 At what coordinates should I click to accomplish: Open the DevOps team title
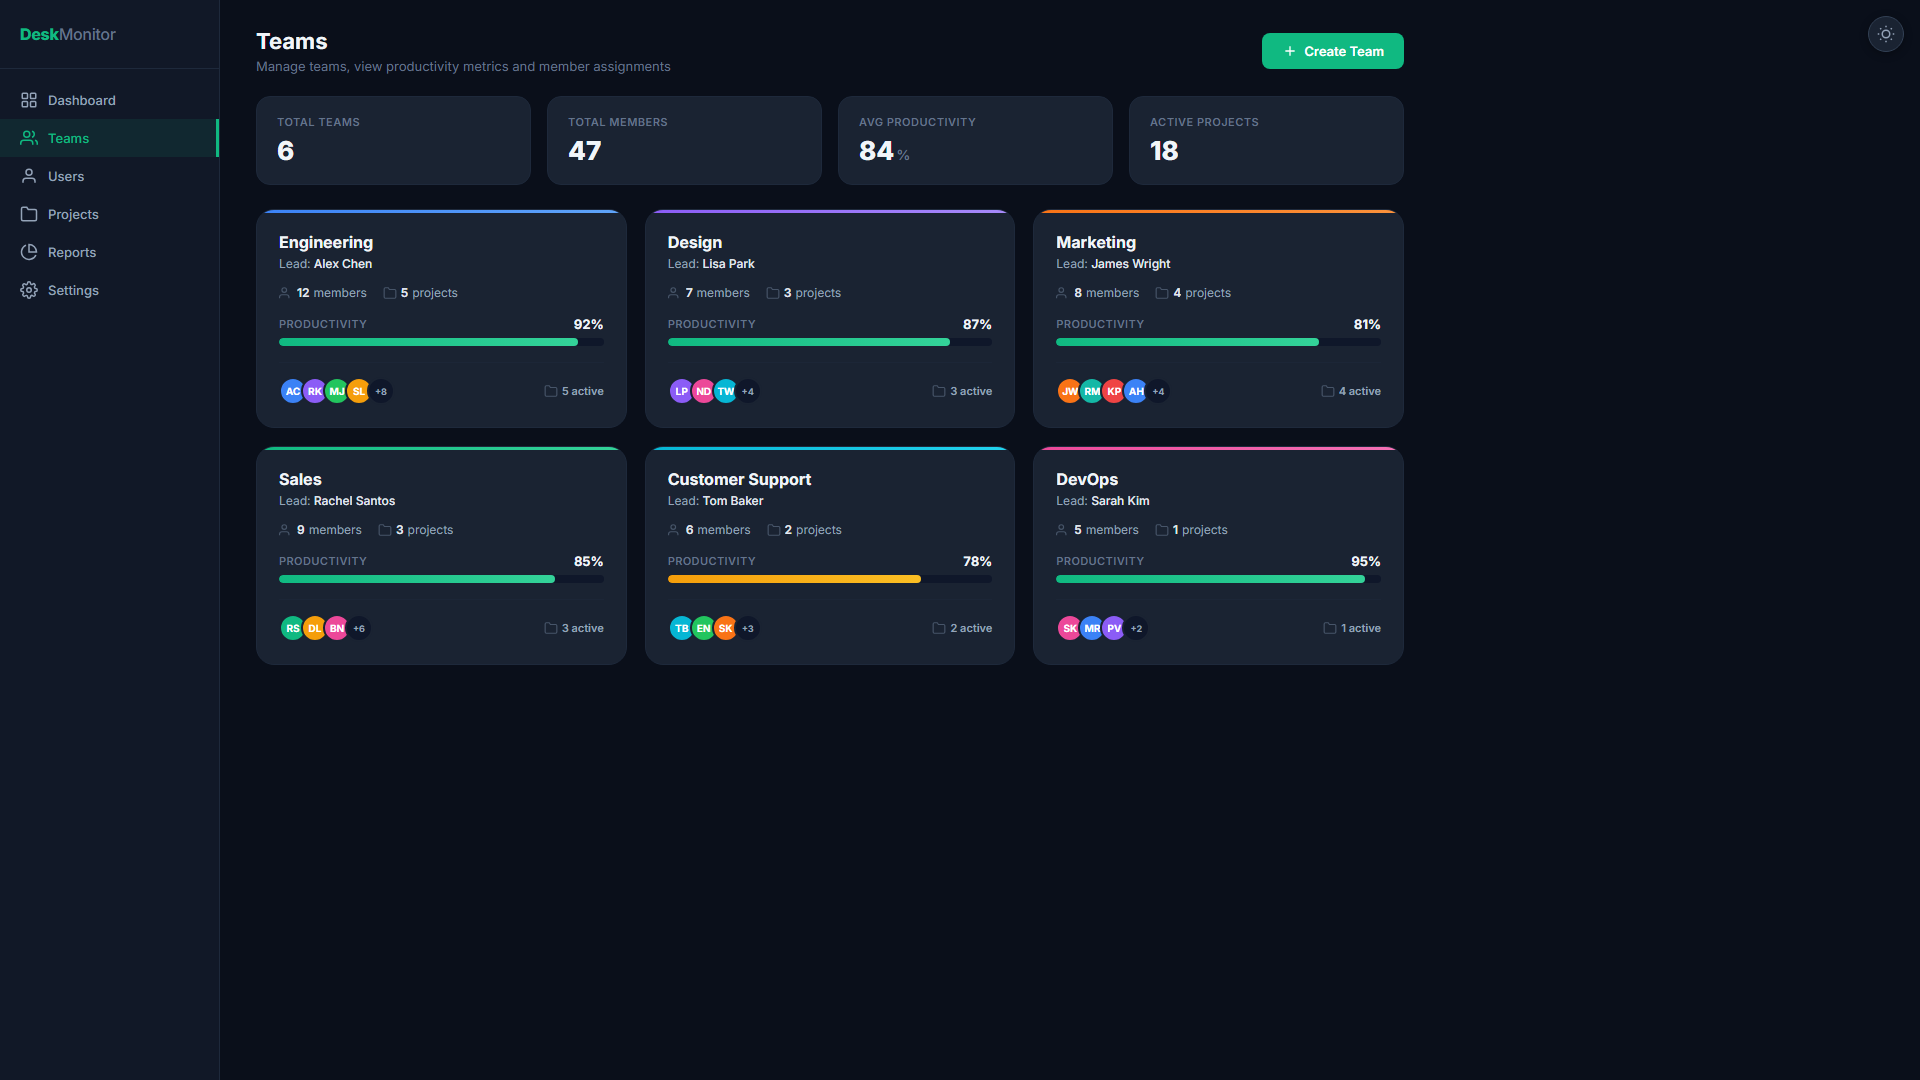(x=1087, y=479)
